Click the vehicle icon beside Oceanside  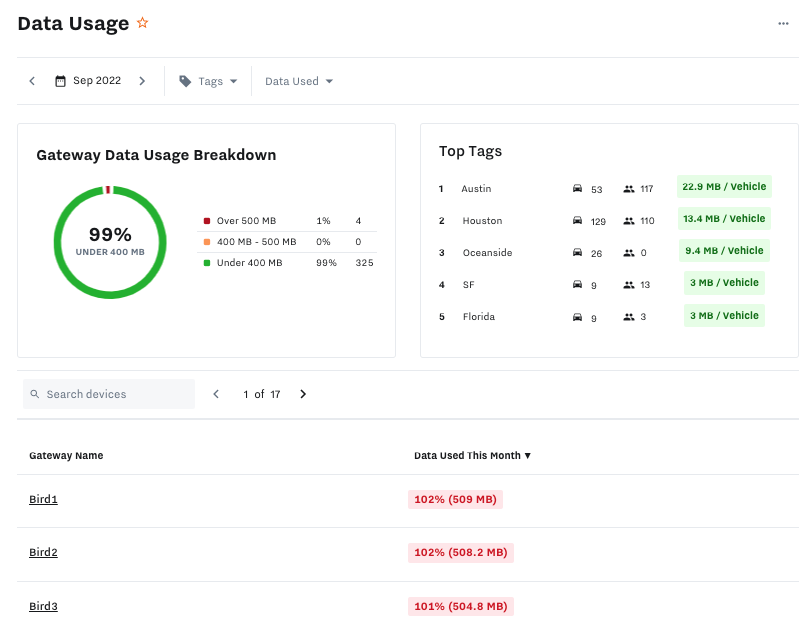tap(579, 252)
